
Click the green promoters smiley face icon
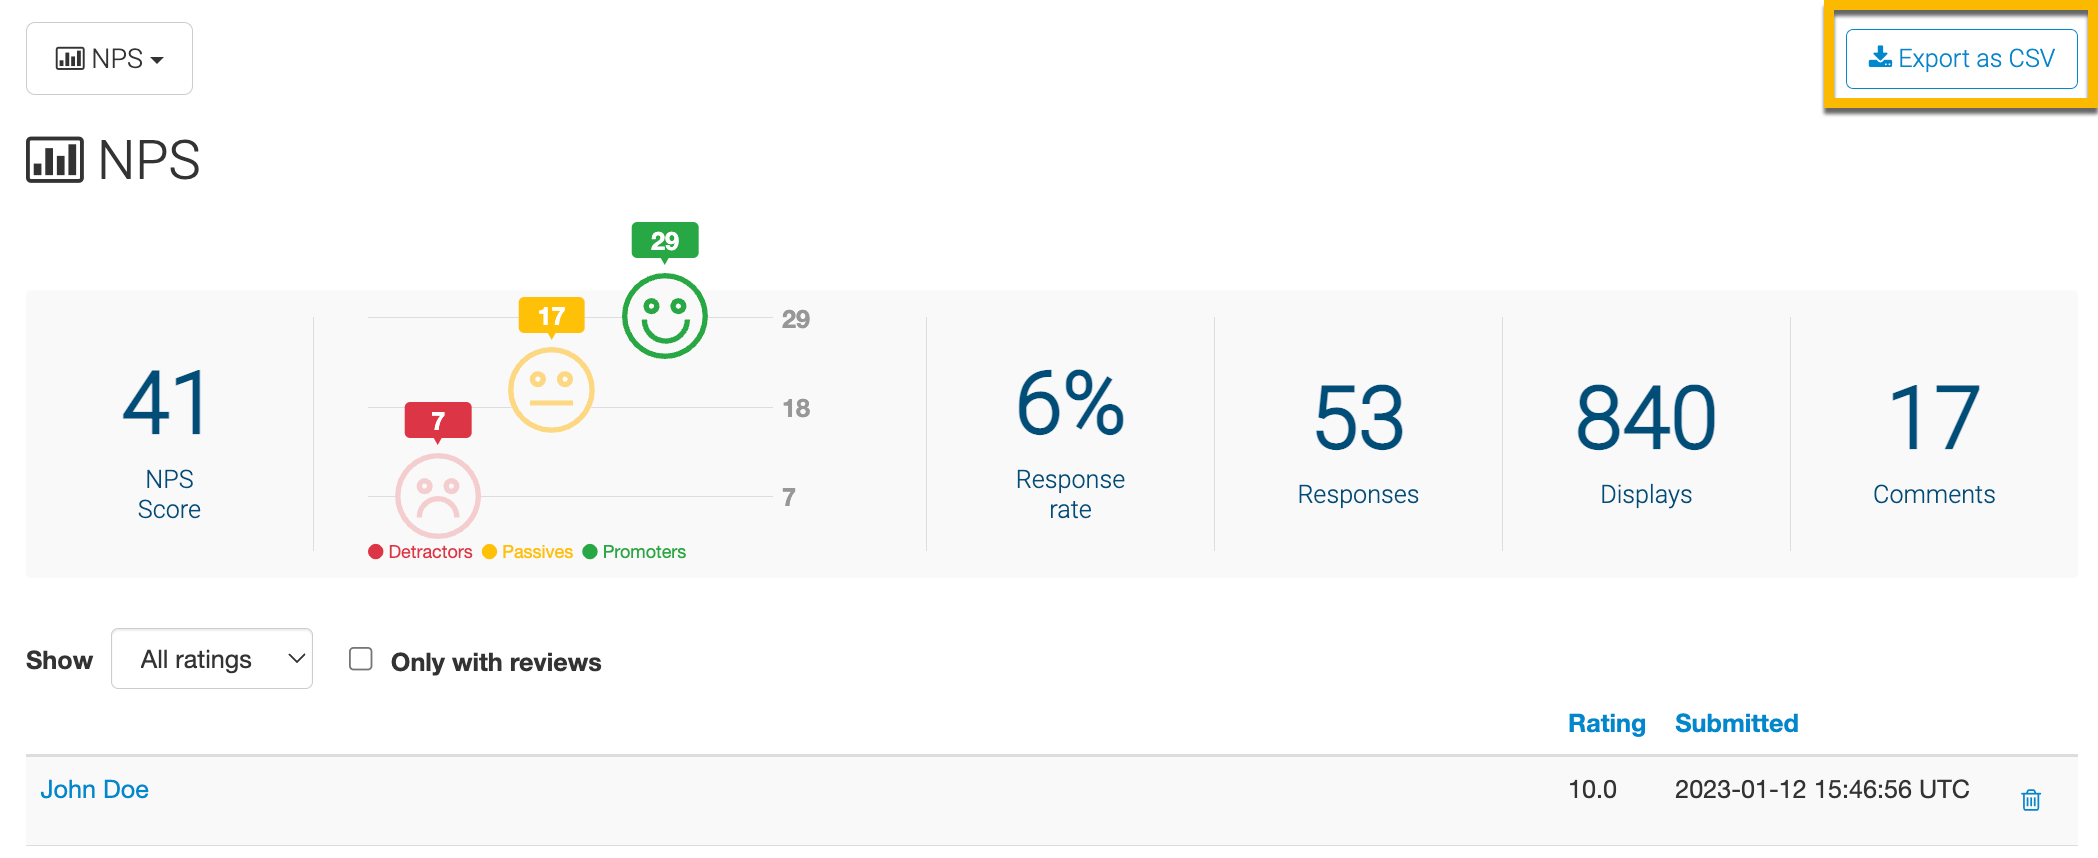(665, 316)
